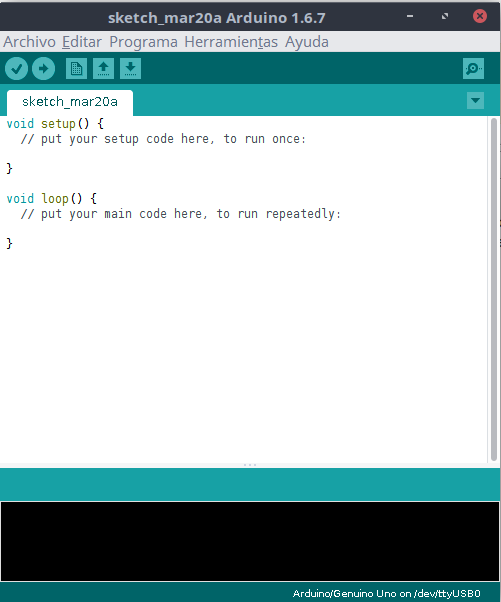Click the console resize handle dots

click(x=250, y=465)
